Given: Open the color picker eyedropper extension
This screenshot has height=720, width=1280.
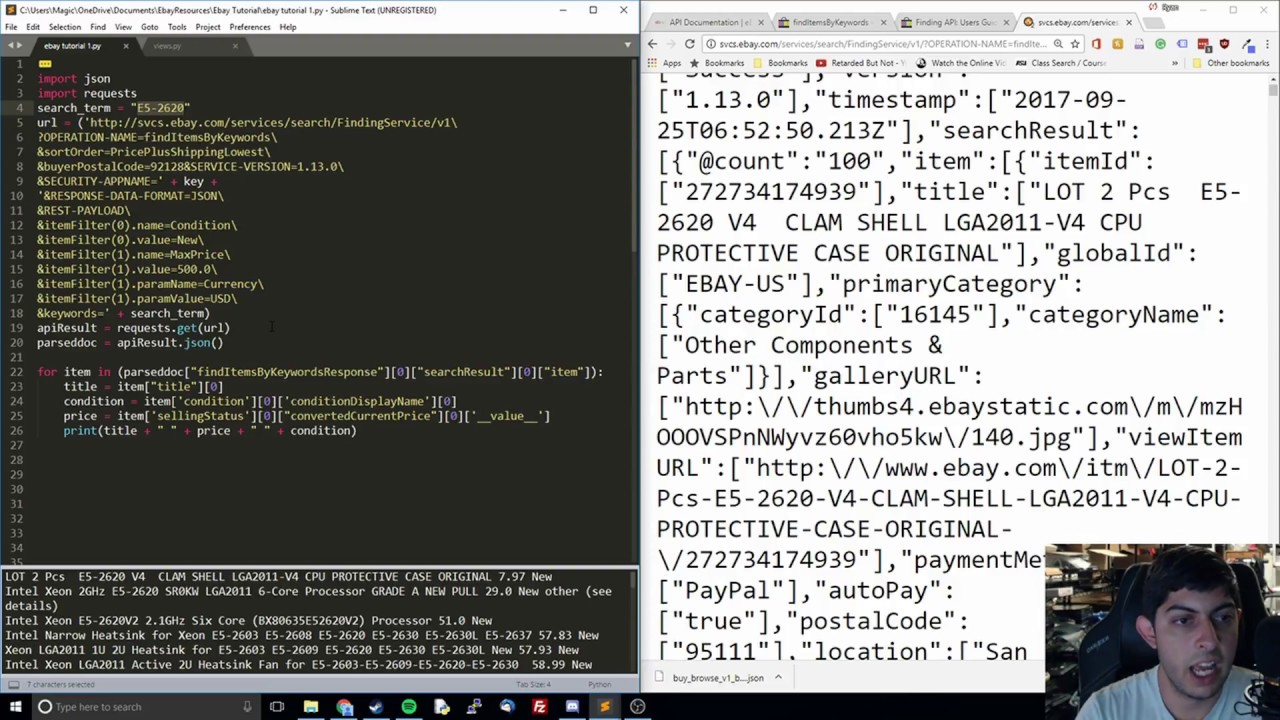Looking at the screenshot, I should pyautogui.click(x=1248, y=45).
